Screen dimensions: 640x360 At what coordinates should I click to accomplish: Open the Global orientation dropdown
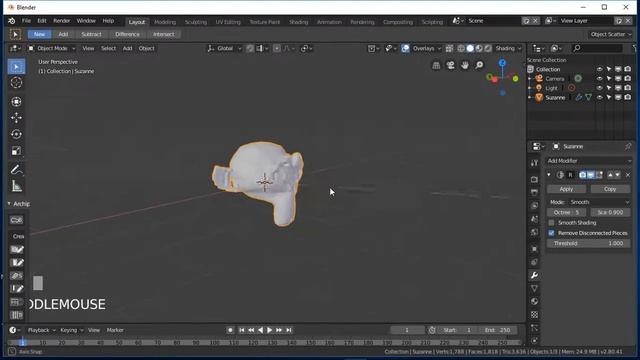click(224, 49)
